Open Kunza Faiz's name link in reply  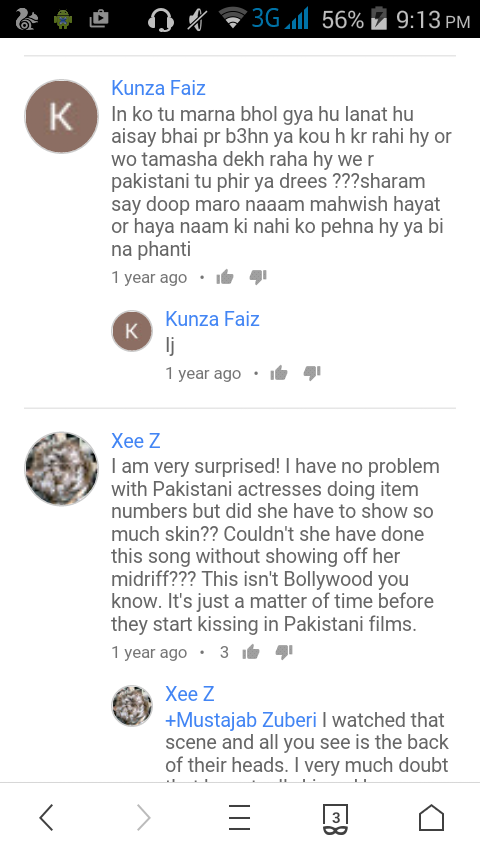click(212, 319)
